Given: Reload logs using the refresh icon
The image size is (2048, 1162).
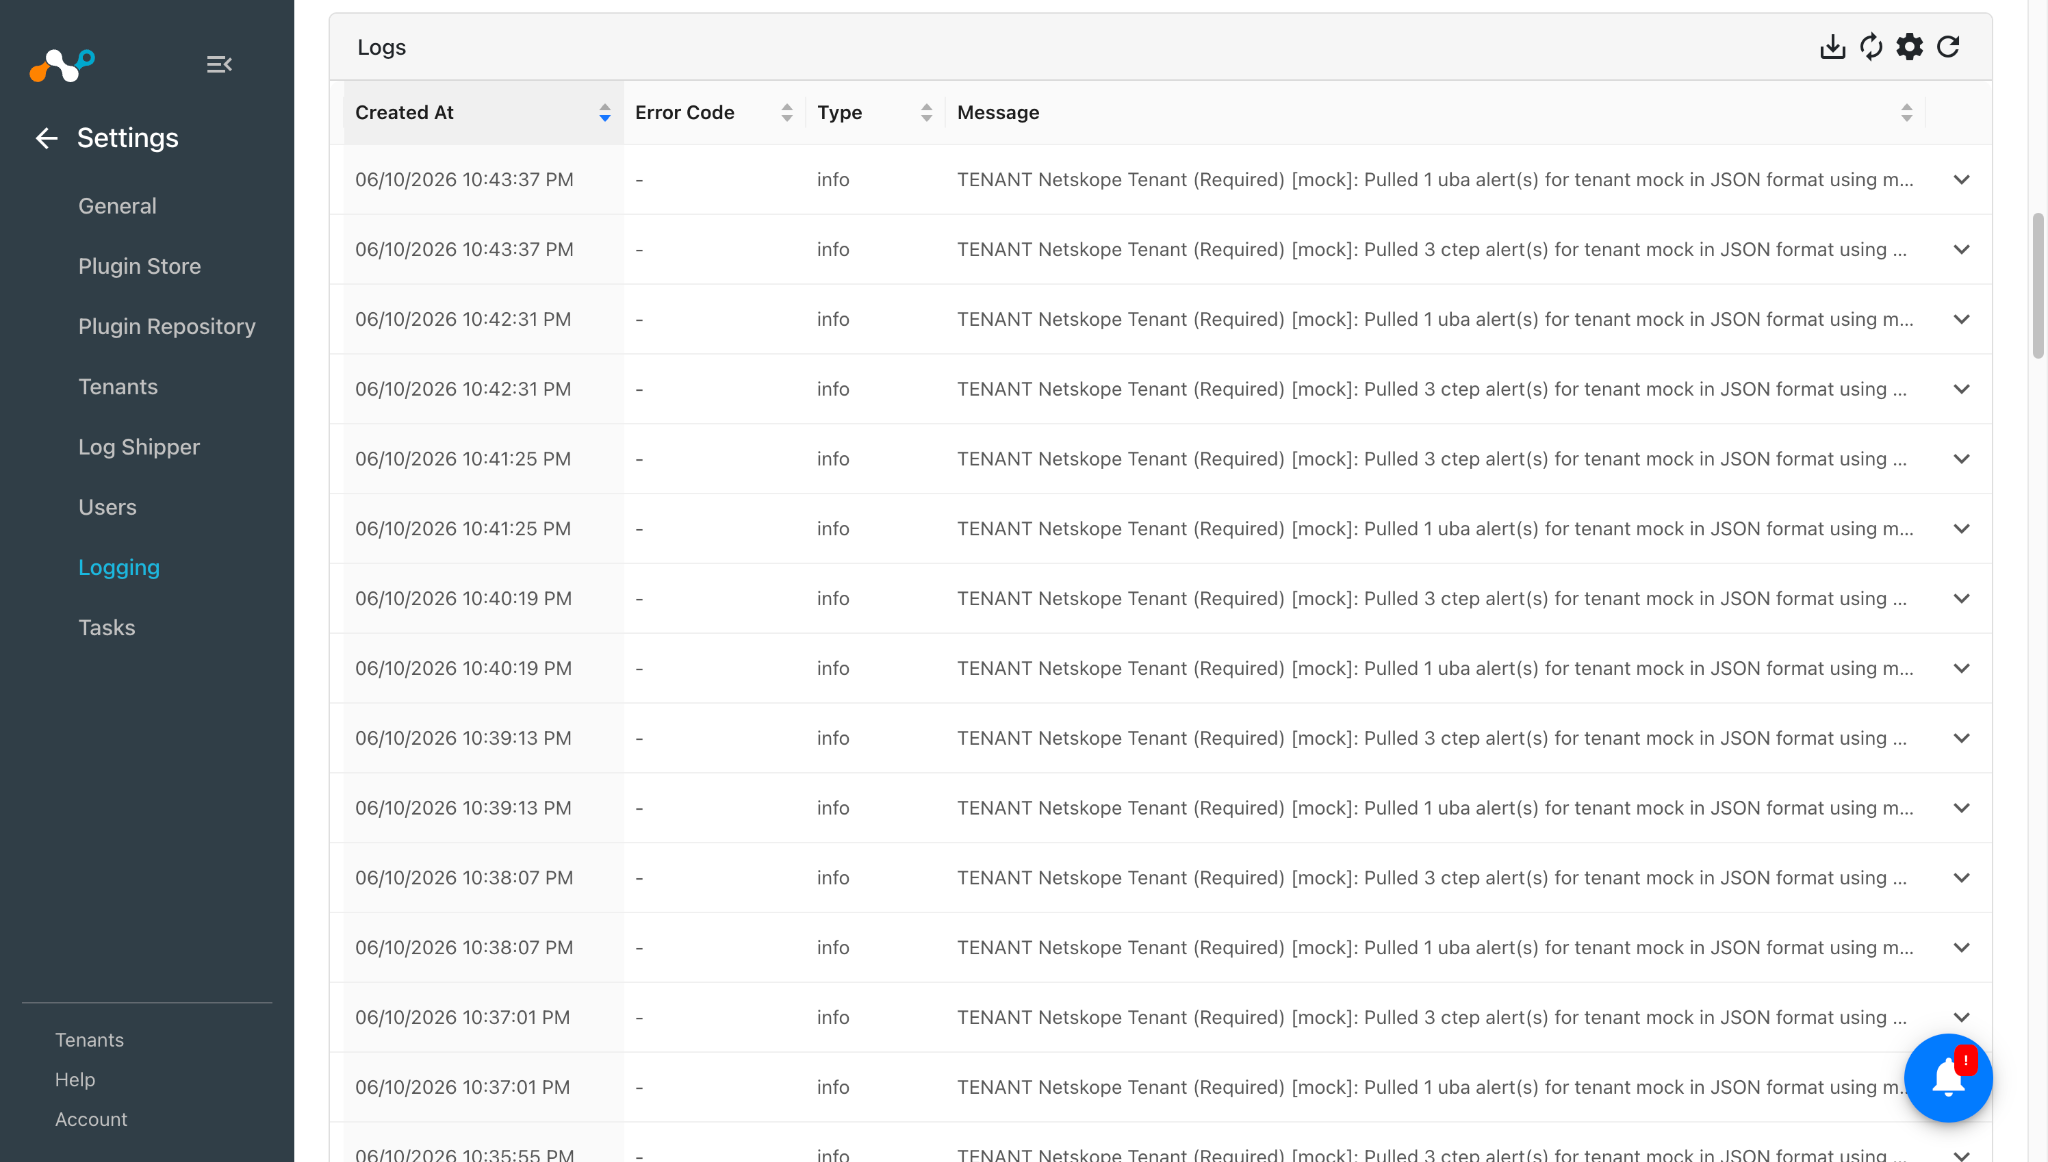Looking at the screenshot, I should coord(1948,47).
